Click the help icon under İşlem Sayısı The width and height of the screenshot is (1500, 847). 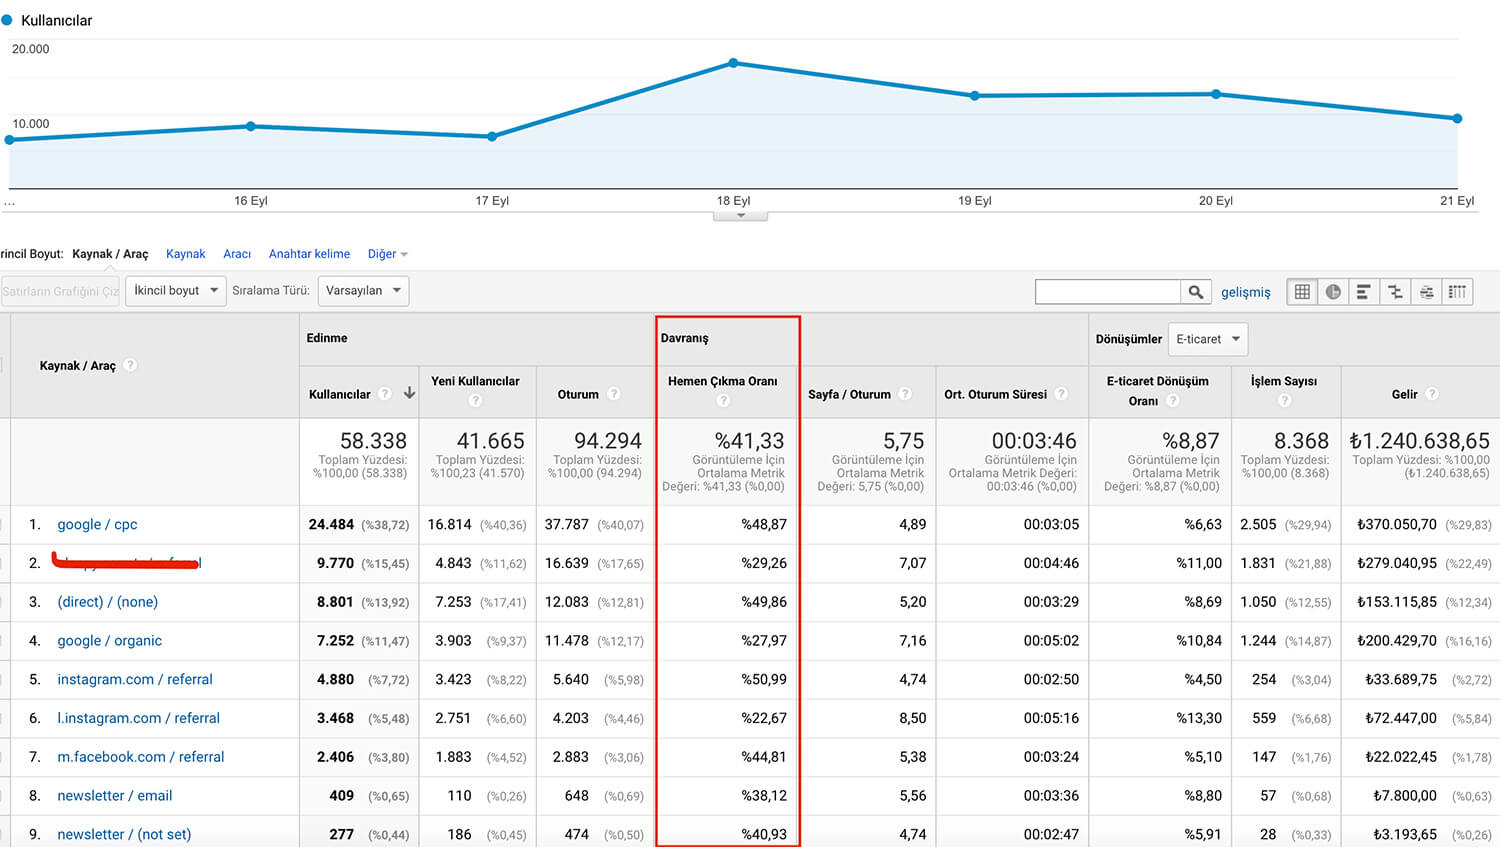click(1285, 400)
